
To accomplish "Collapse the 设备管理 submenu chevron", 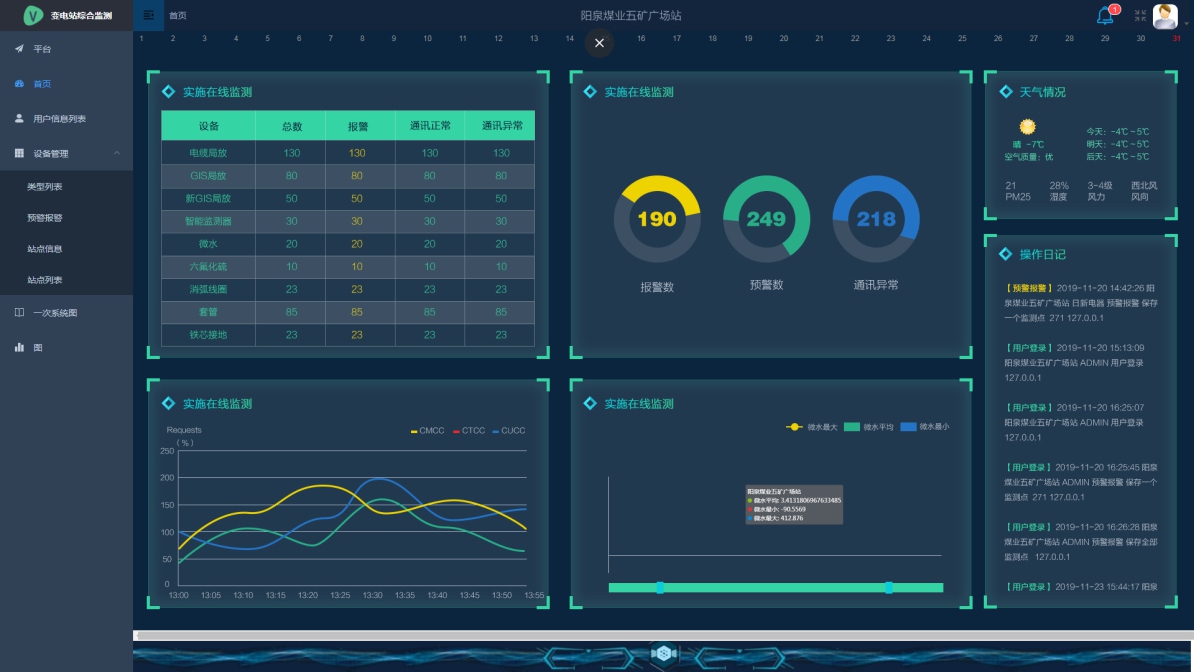I will [x=117, y=153].
